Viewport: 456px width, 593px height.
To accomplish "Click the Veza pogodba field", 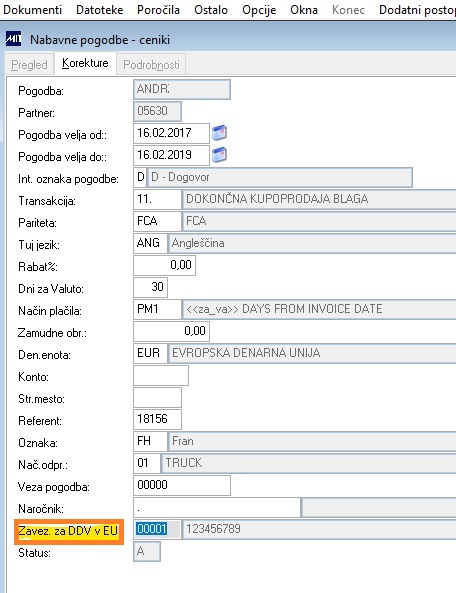I will [x=182, y=485].
